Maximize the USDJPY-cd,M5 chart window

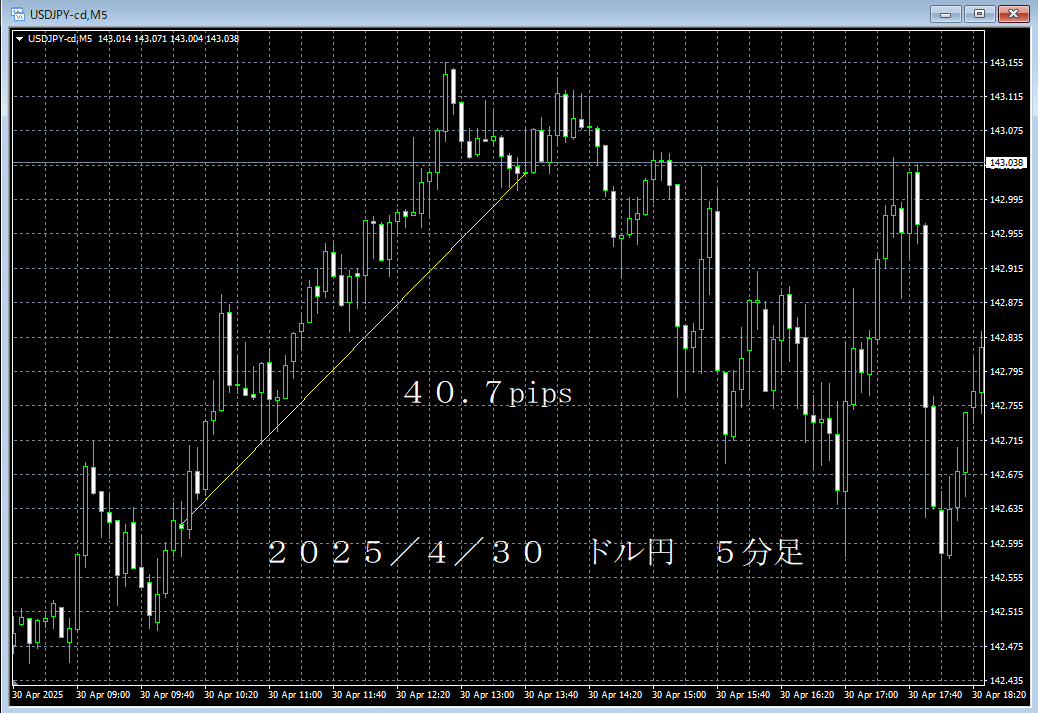[x=979, y=13]
